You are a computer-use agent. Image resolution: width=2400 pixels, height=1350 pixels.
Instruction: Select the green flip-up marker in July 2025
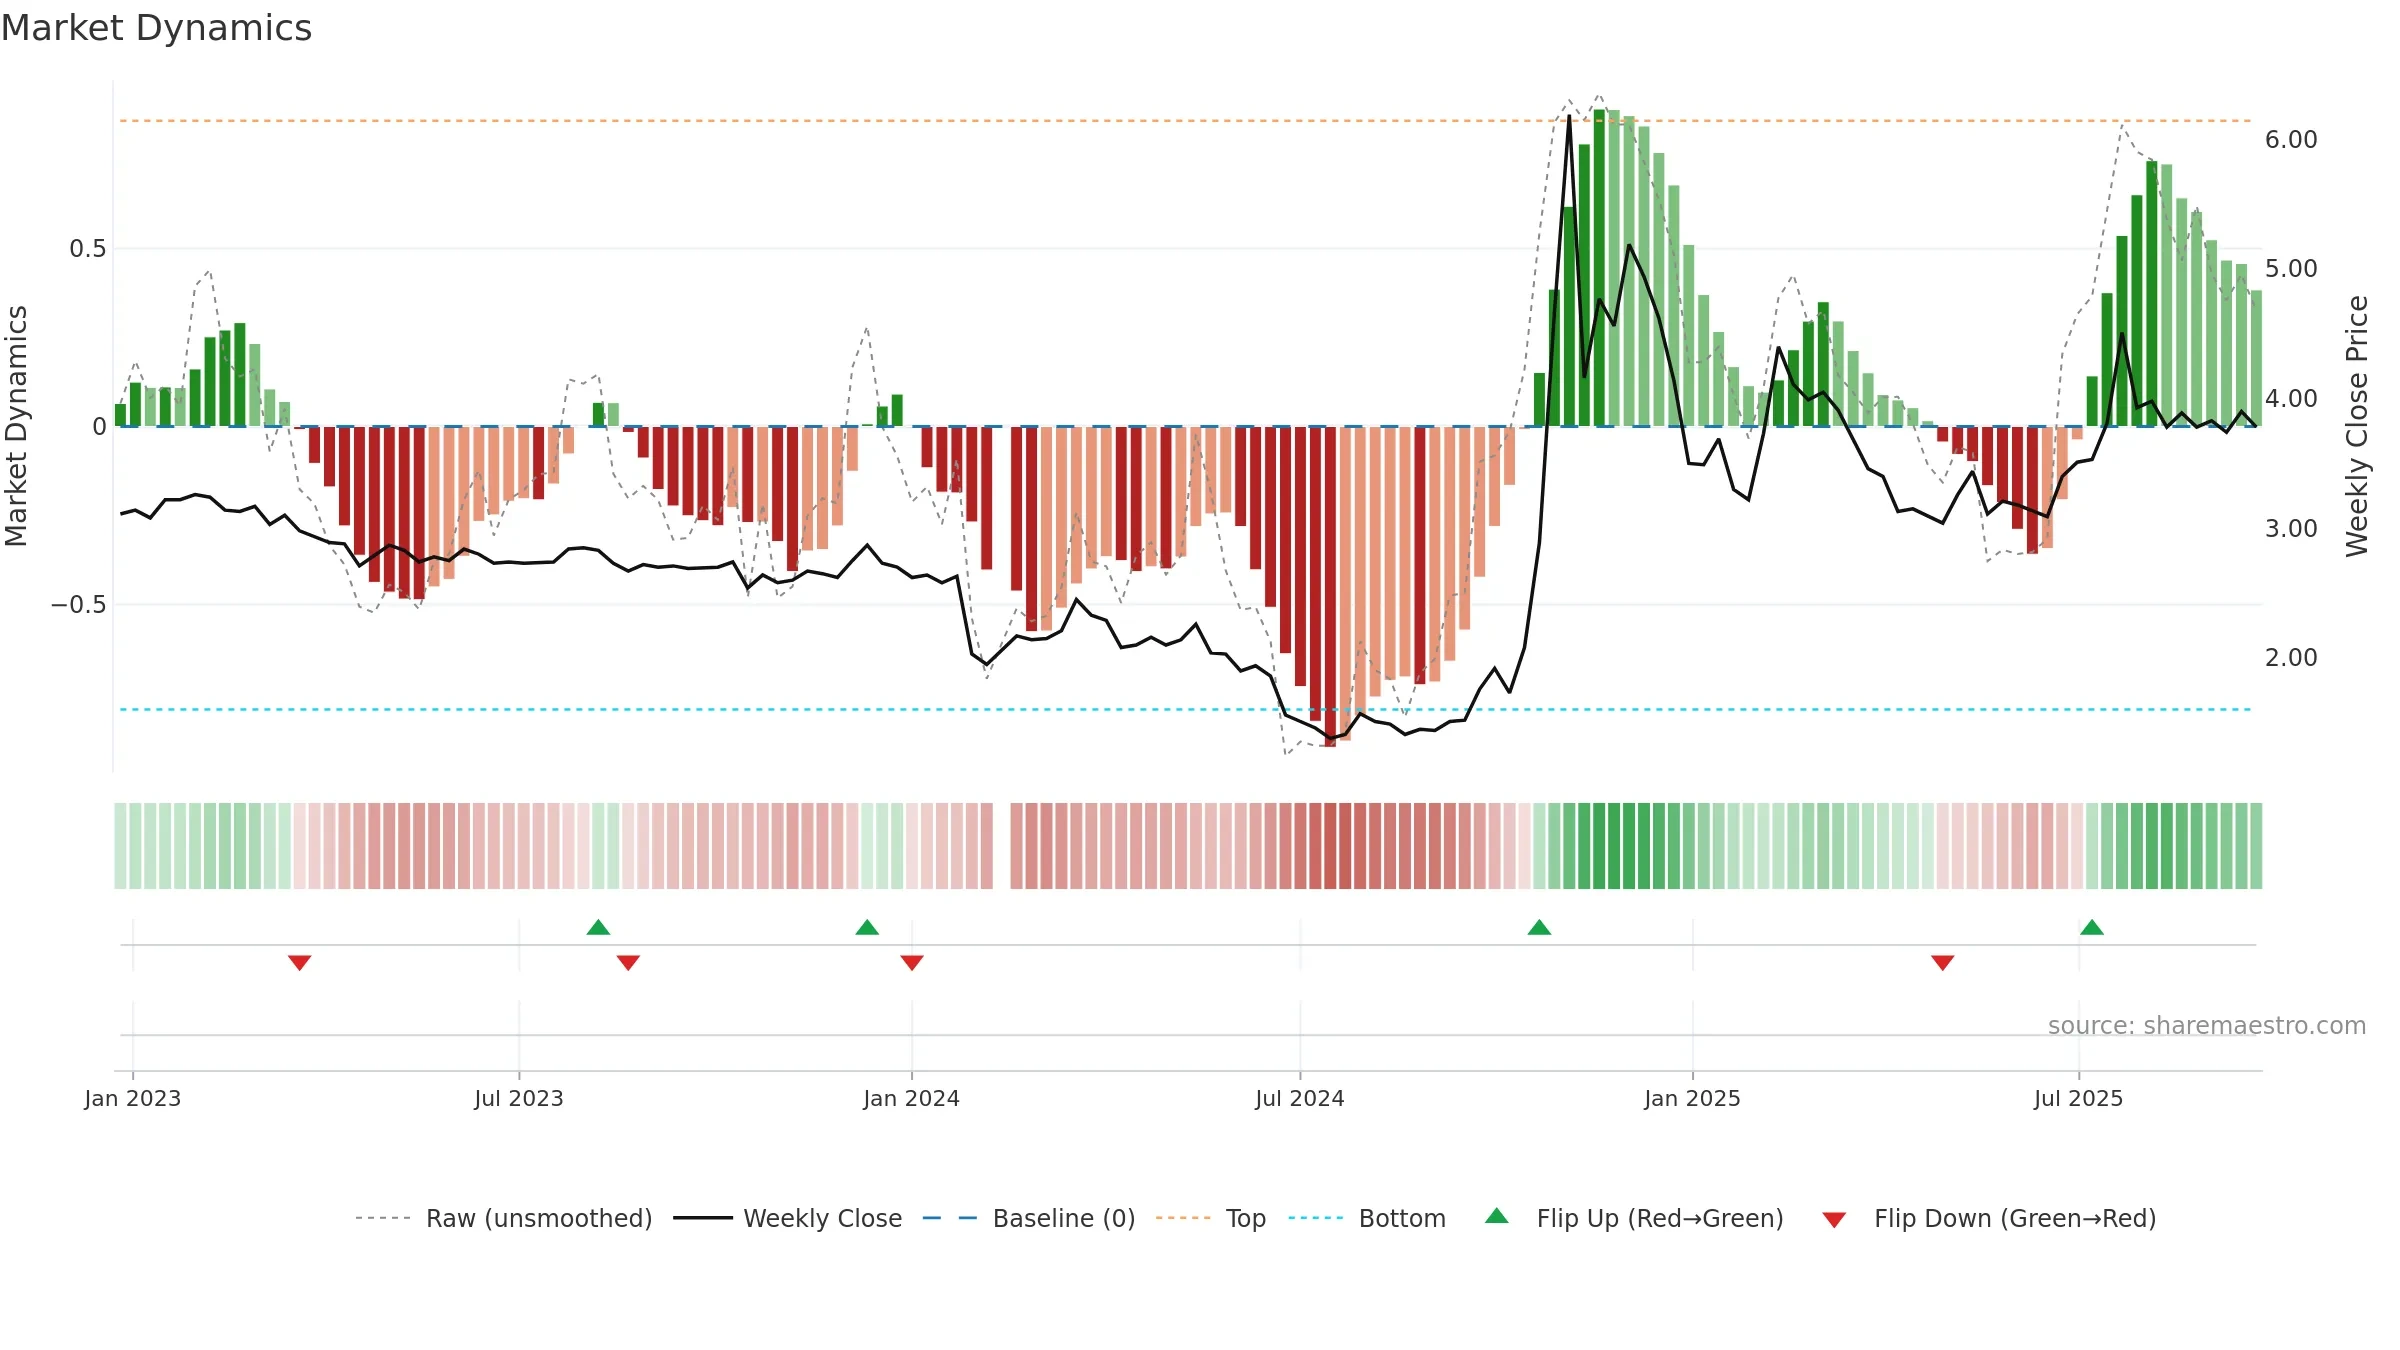2092,927
